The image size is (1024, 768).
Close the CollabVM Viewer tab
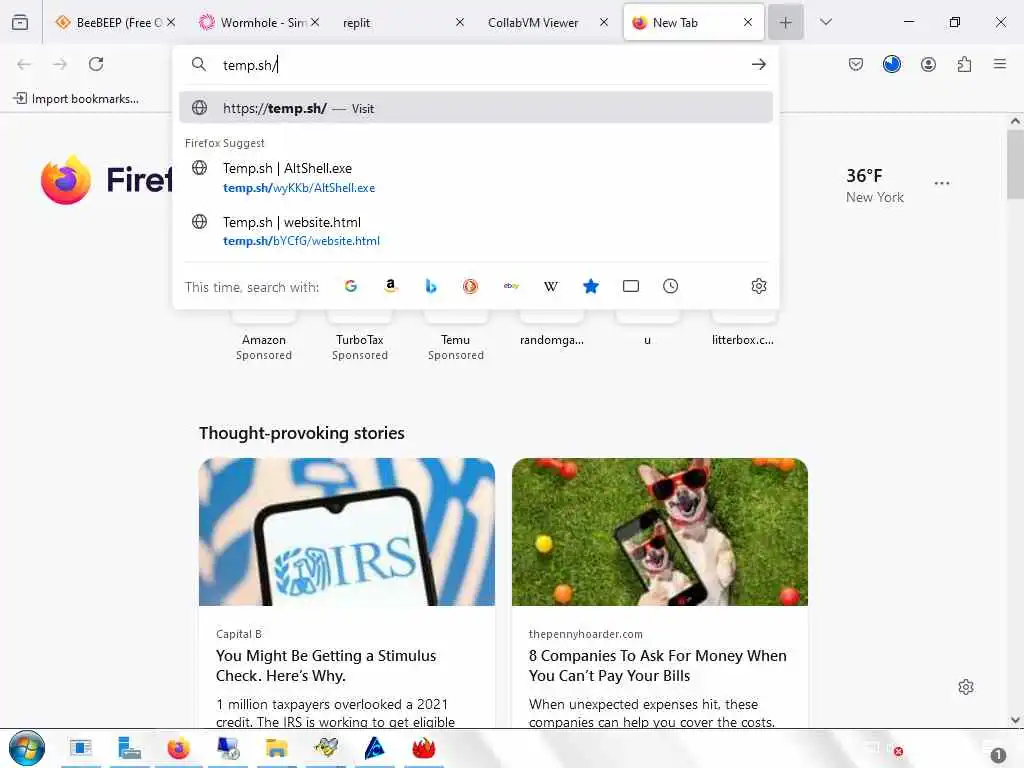[x=604, y=22]
